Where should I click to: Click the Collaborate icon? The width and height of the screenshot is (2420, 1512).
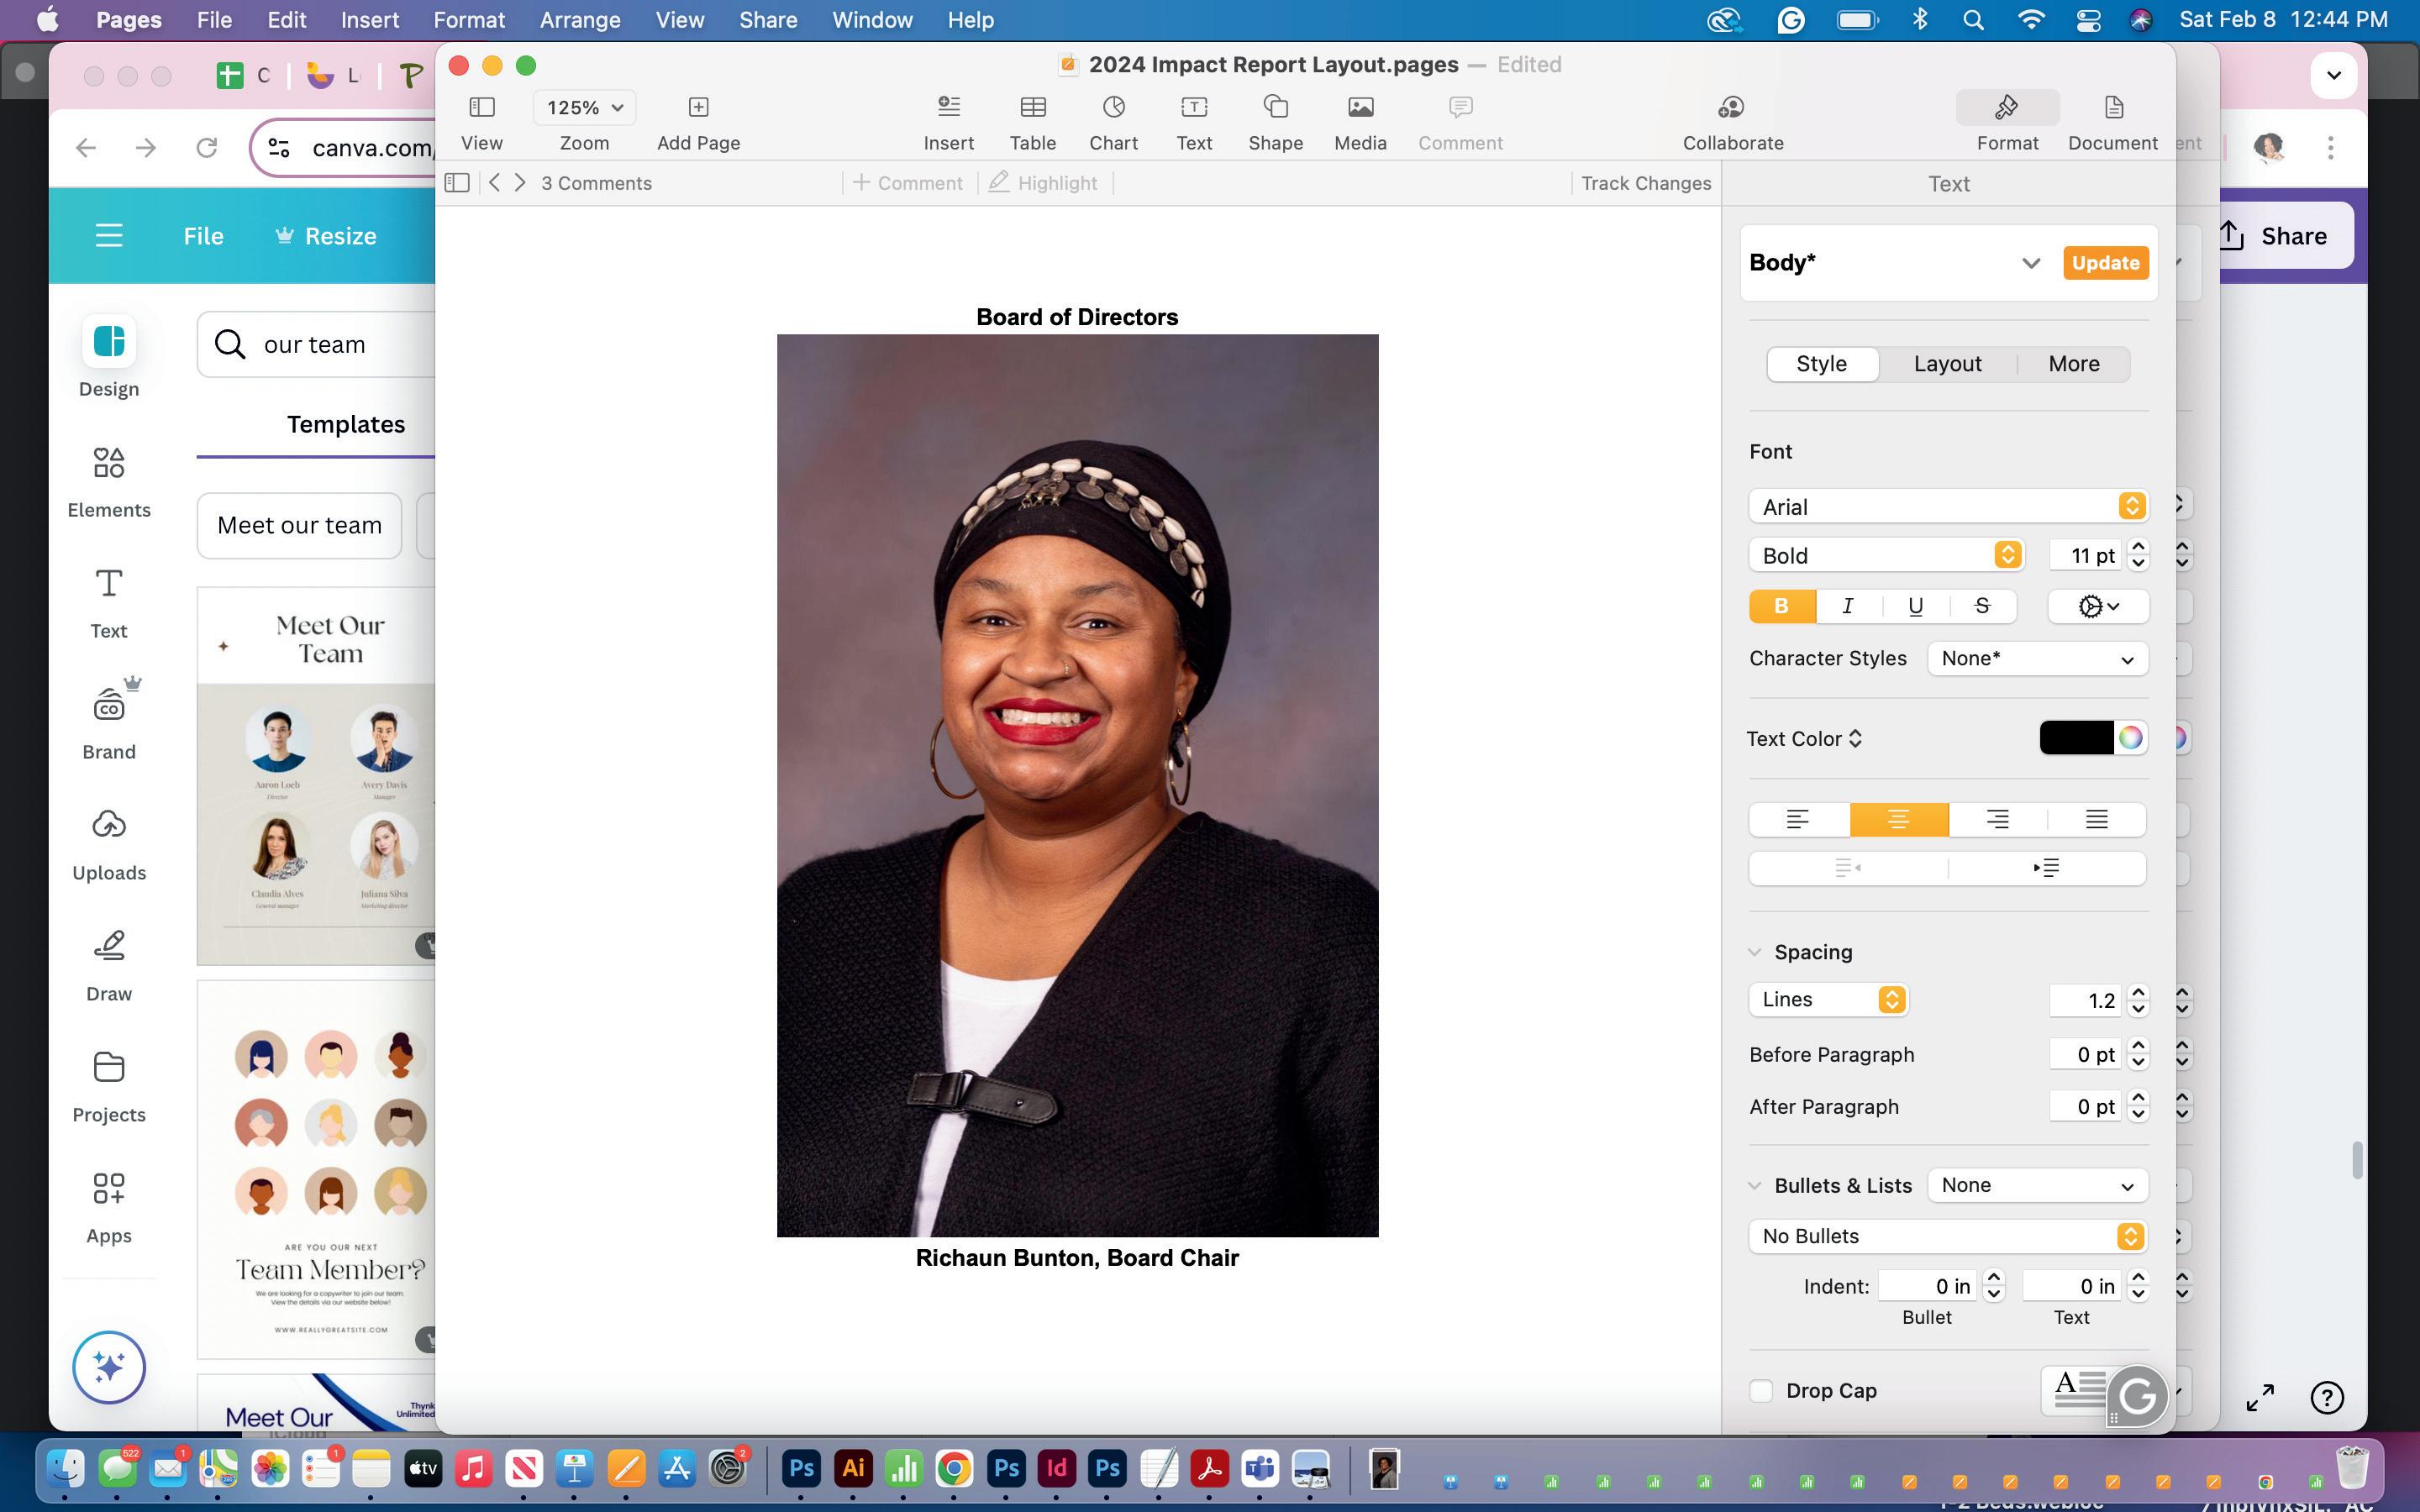point(1732,107)
